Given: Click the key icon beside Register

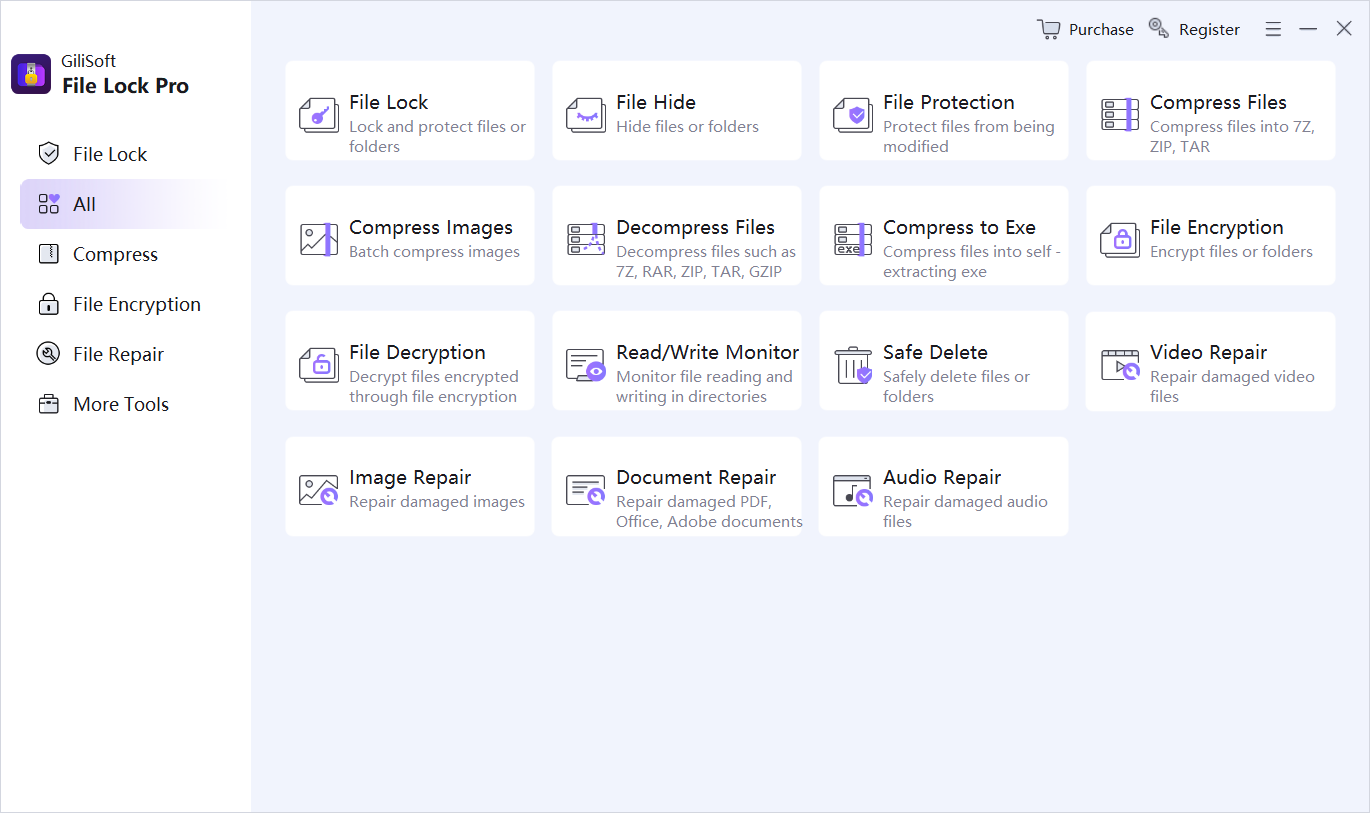Looking at the screenshot, I should (1159, 29).
